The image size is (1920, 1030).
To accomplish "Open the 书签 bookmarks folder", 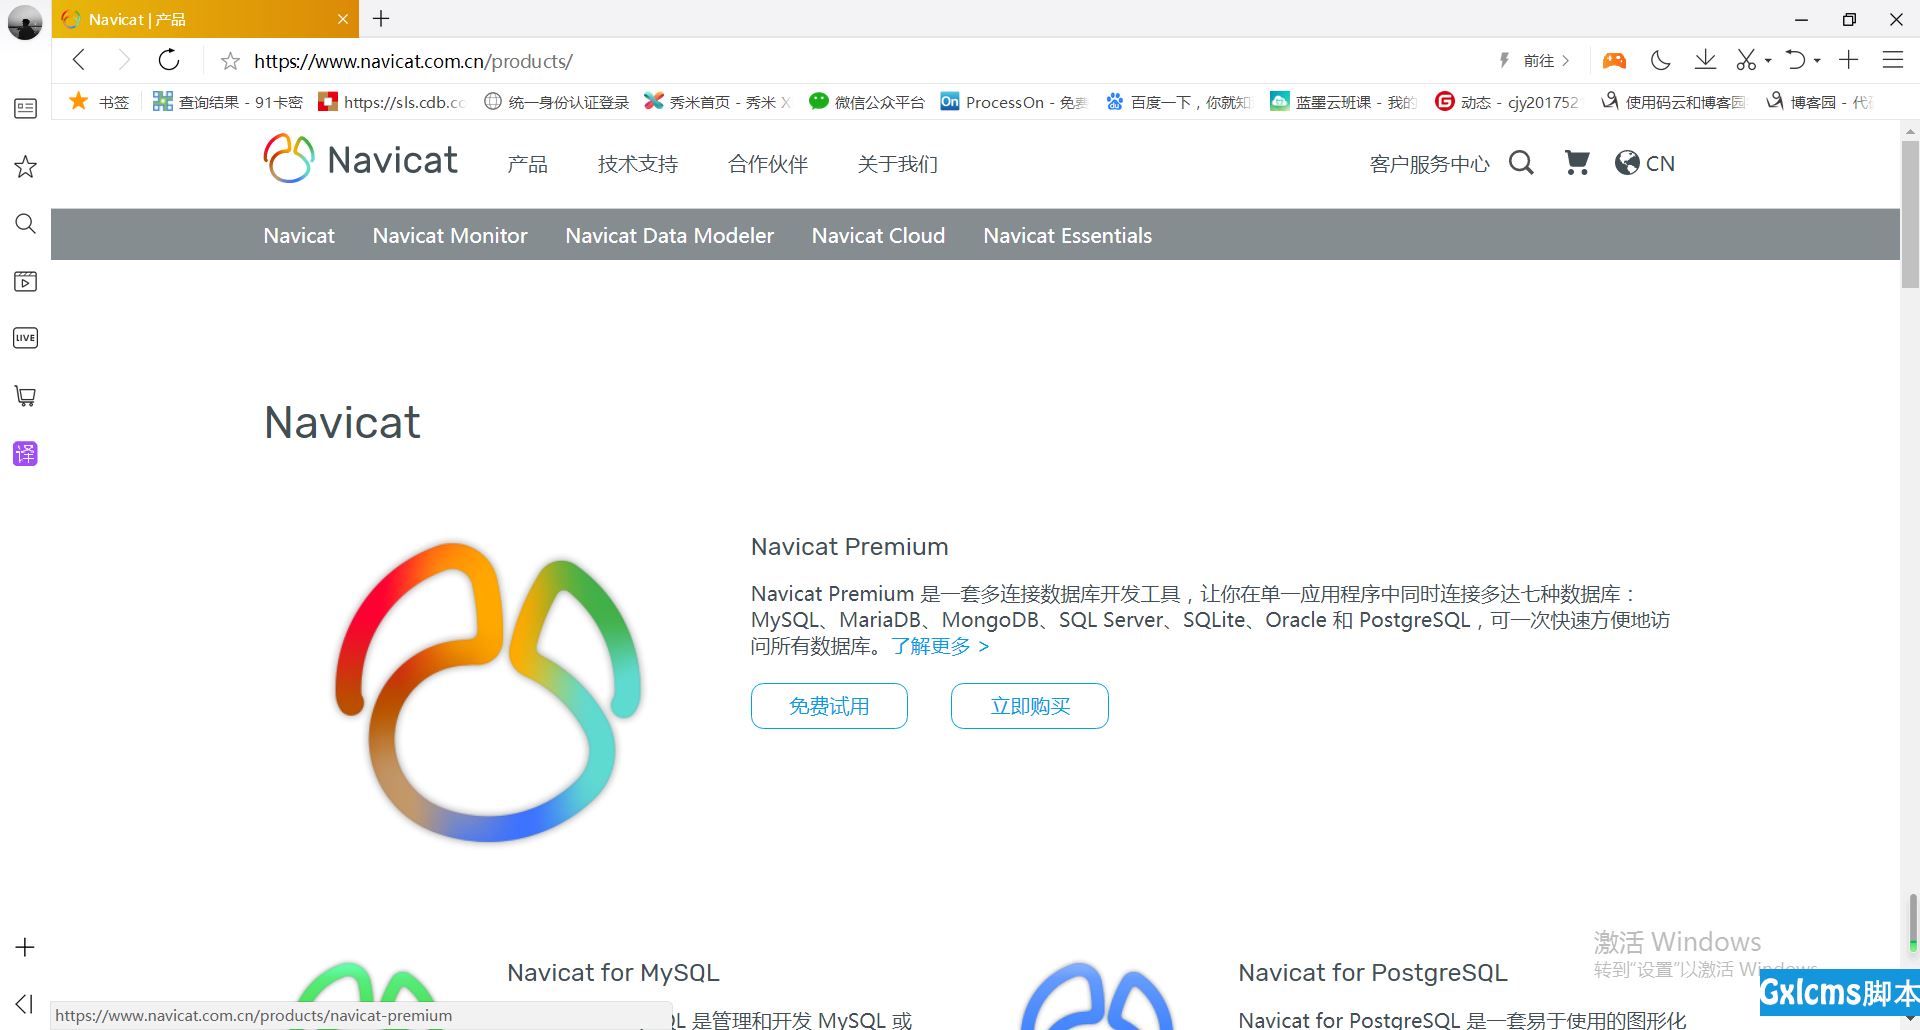I will pos(100,102).
